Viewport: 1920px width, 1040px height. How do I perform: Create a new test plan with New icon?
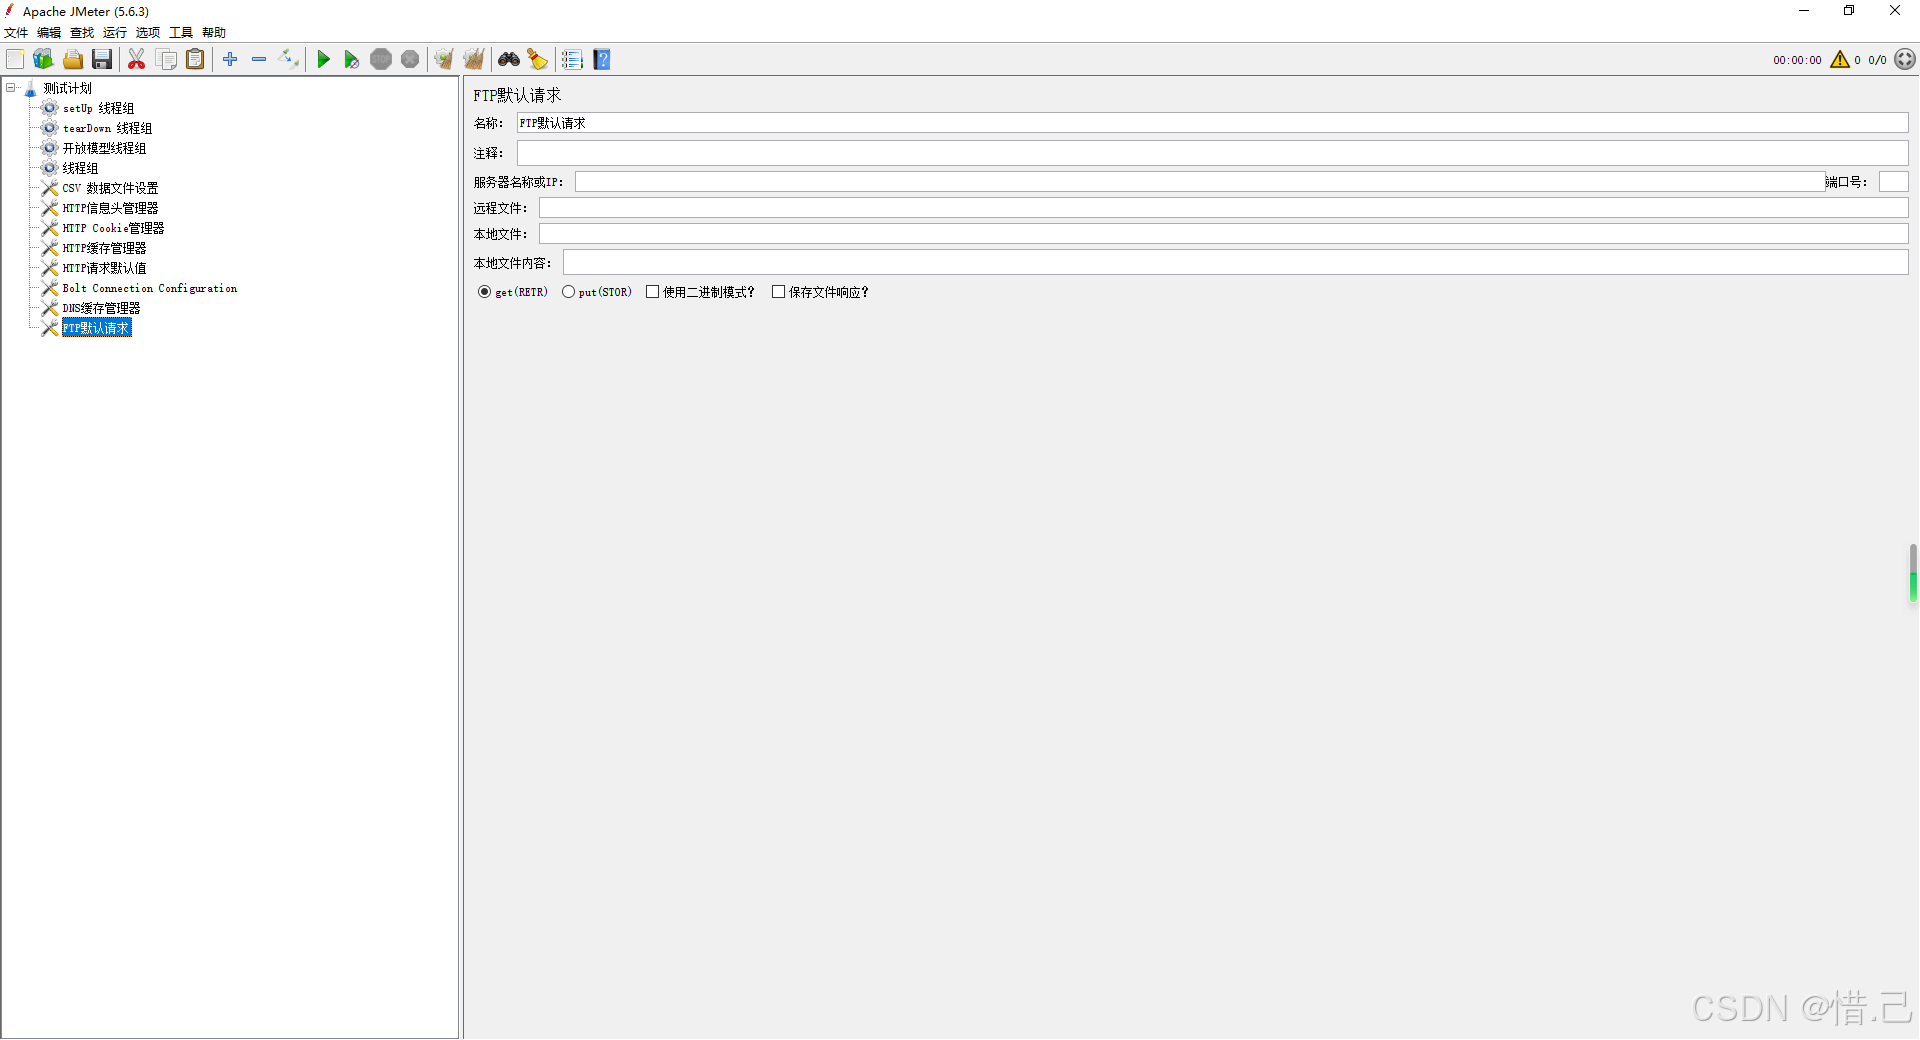click(15, 60)
